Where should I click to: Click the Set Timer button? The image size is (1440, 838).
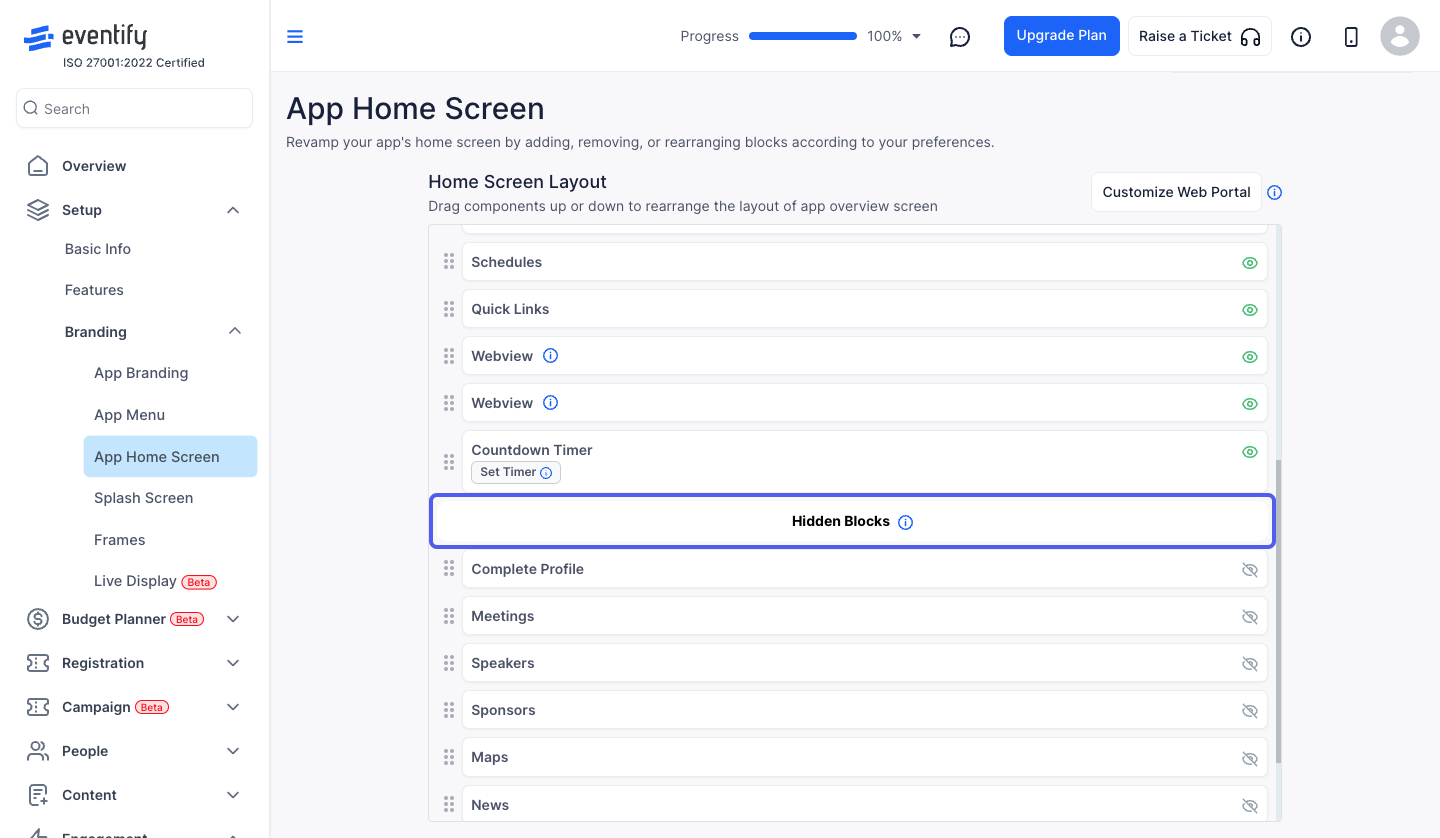516,472
